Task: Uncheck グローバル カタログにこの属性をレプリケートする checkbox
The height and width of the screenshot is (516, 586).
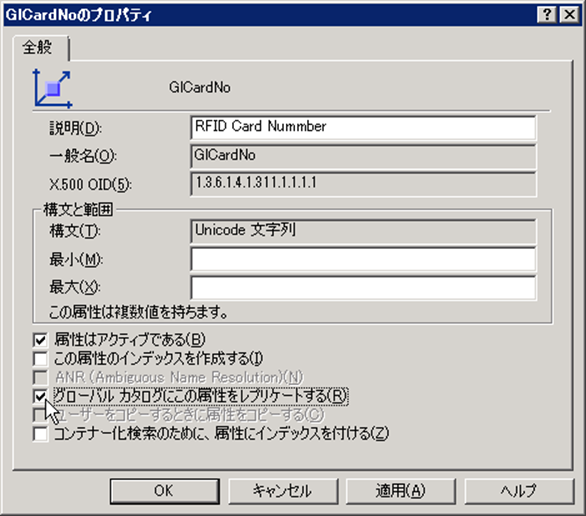Action: [40, 396]
